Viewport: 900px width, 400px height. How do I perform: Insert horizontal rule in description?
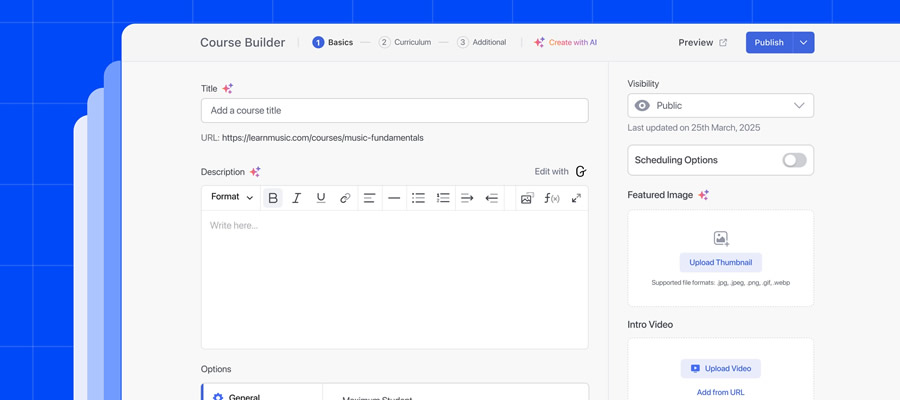click(394, 198)
